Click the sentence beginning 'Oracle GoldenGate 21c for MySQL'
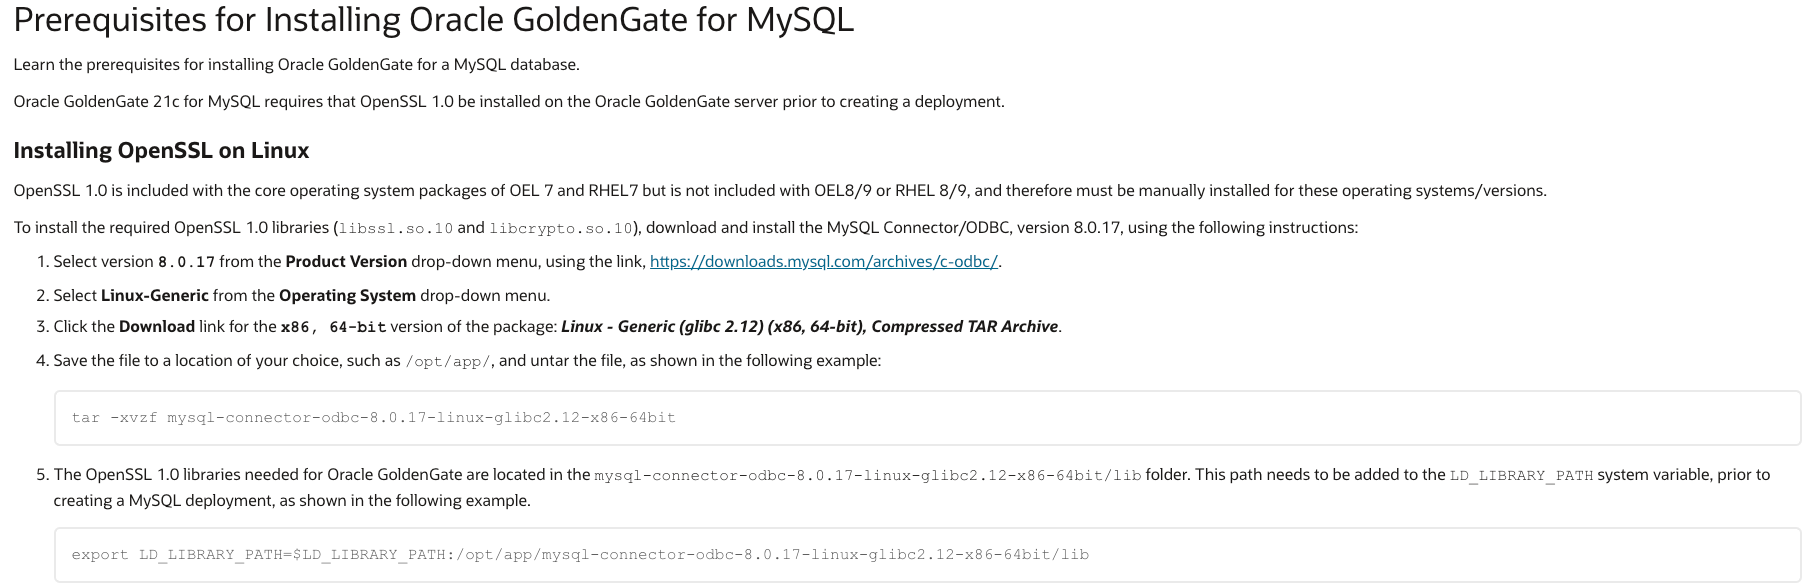1814x587 pixels. click(508, 102)
